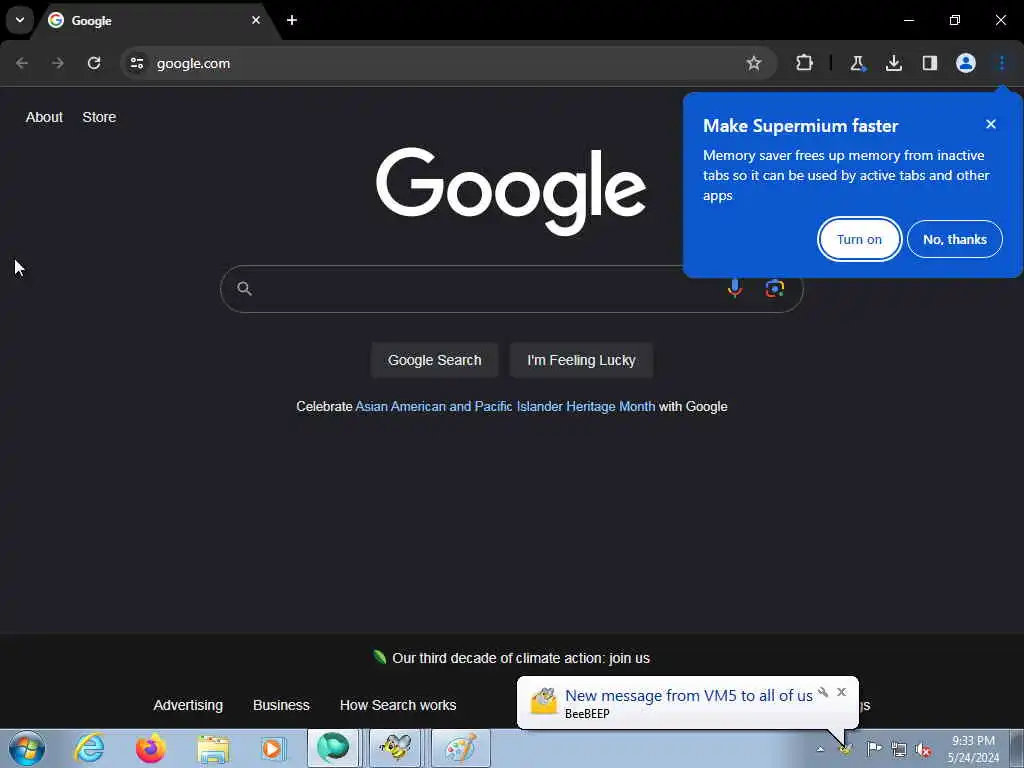Launch Firefox from taskbar
Screen dimensions: 1024x768
click(150, 748)
